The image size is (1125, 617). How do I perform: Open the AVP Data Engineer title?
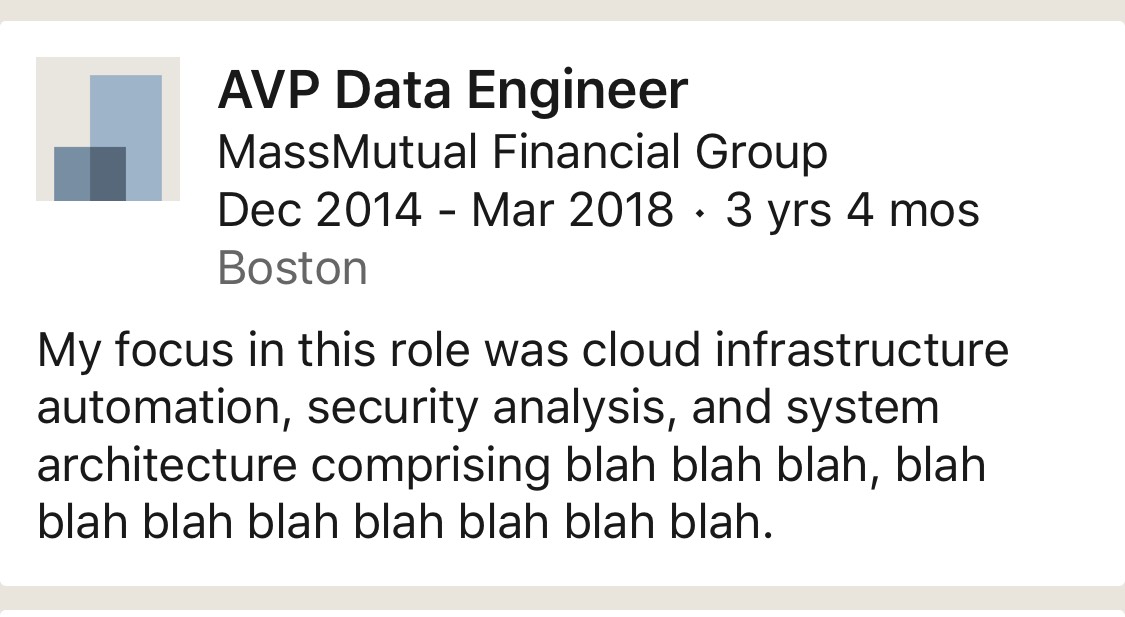(x=453, y=90)
